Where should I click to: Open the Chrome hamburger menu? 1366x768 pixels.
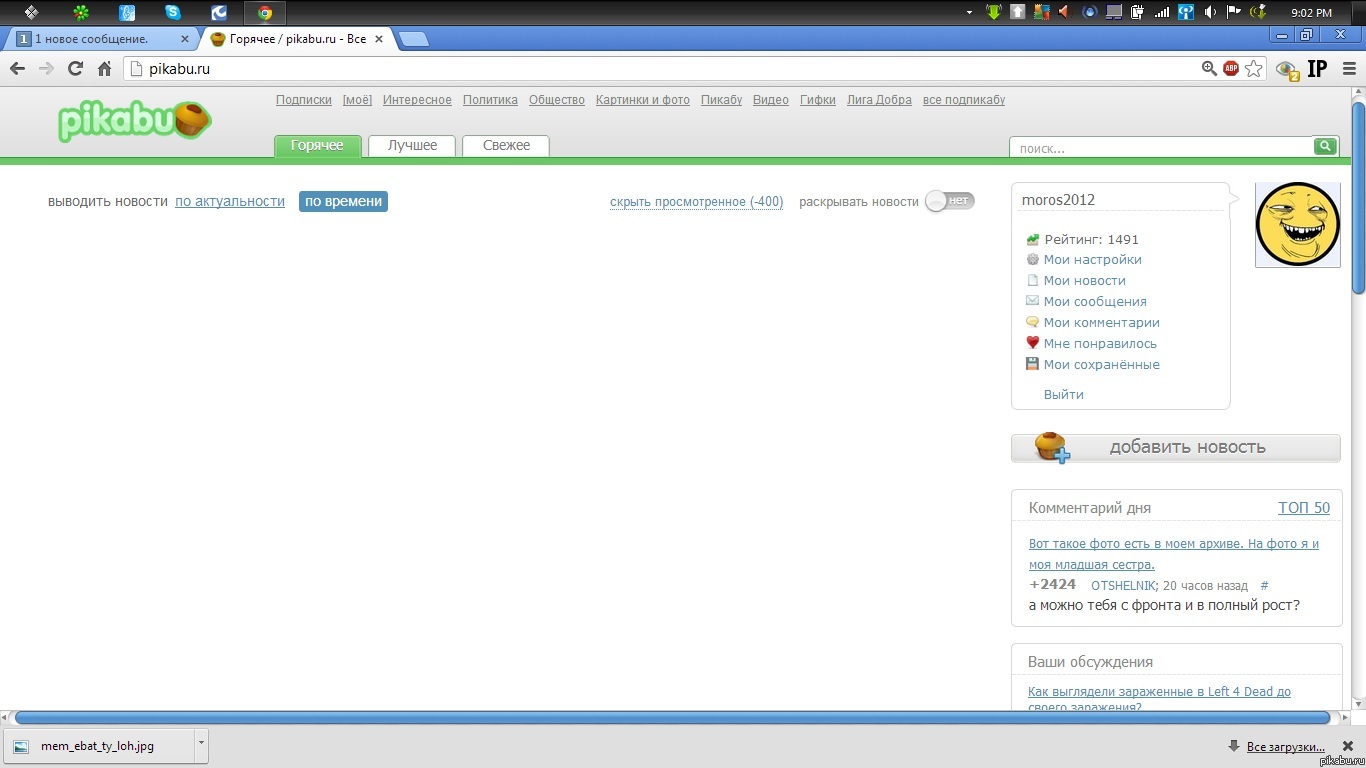[x=1349, y=69]
